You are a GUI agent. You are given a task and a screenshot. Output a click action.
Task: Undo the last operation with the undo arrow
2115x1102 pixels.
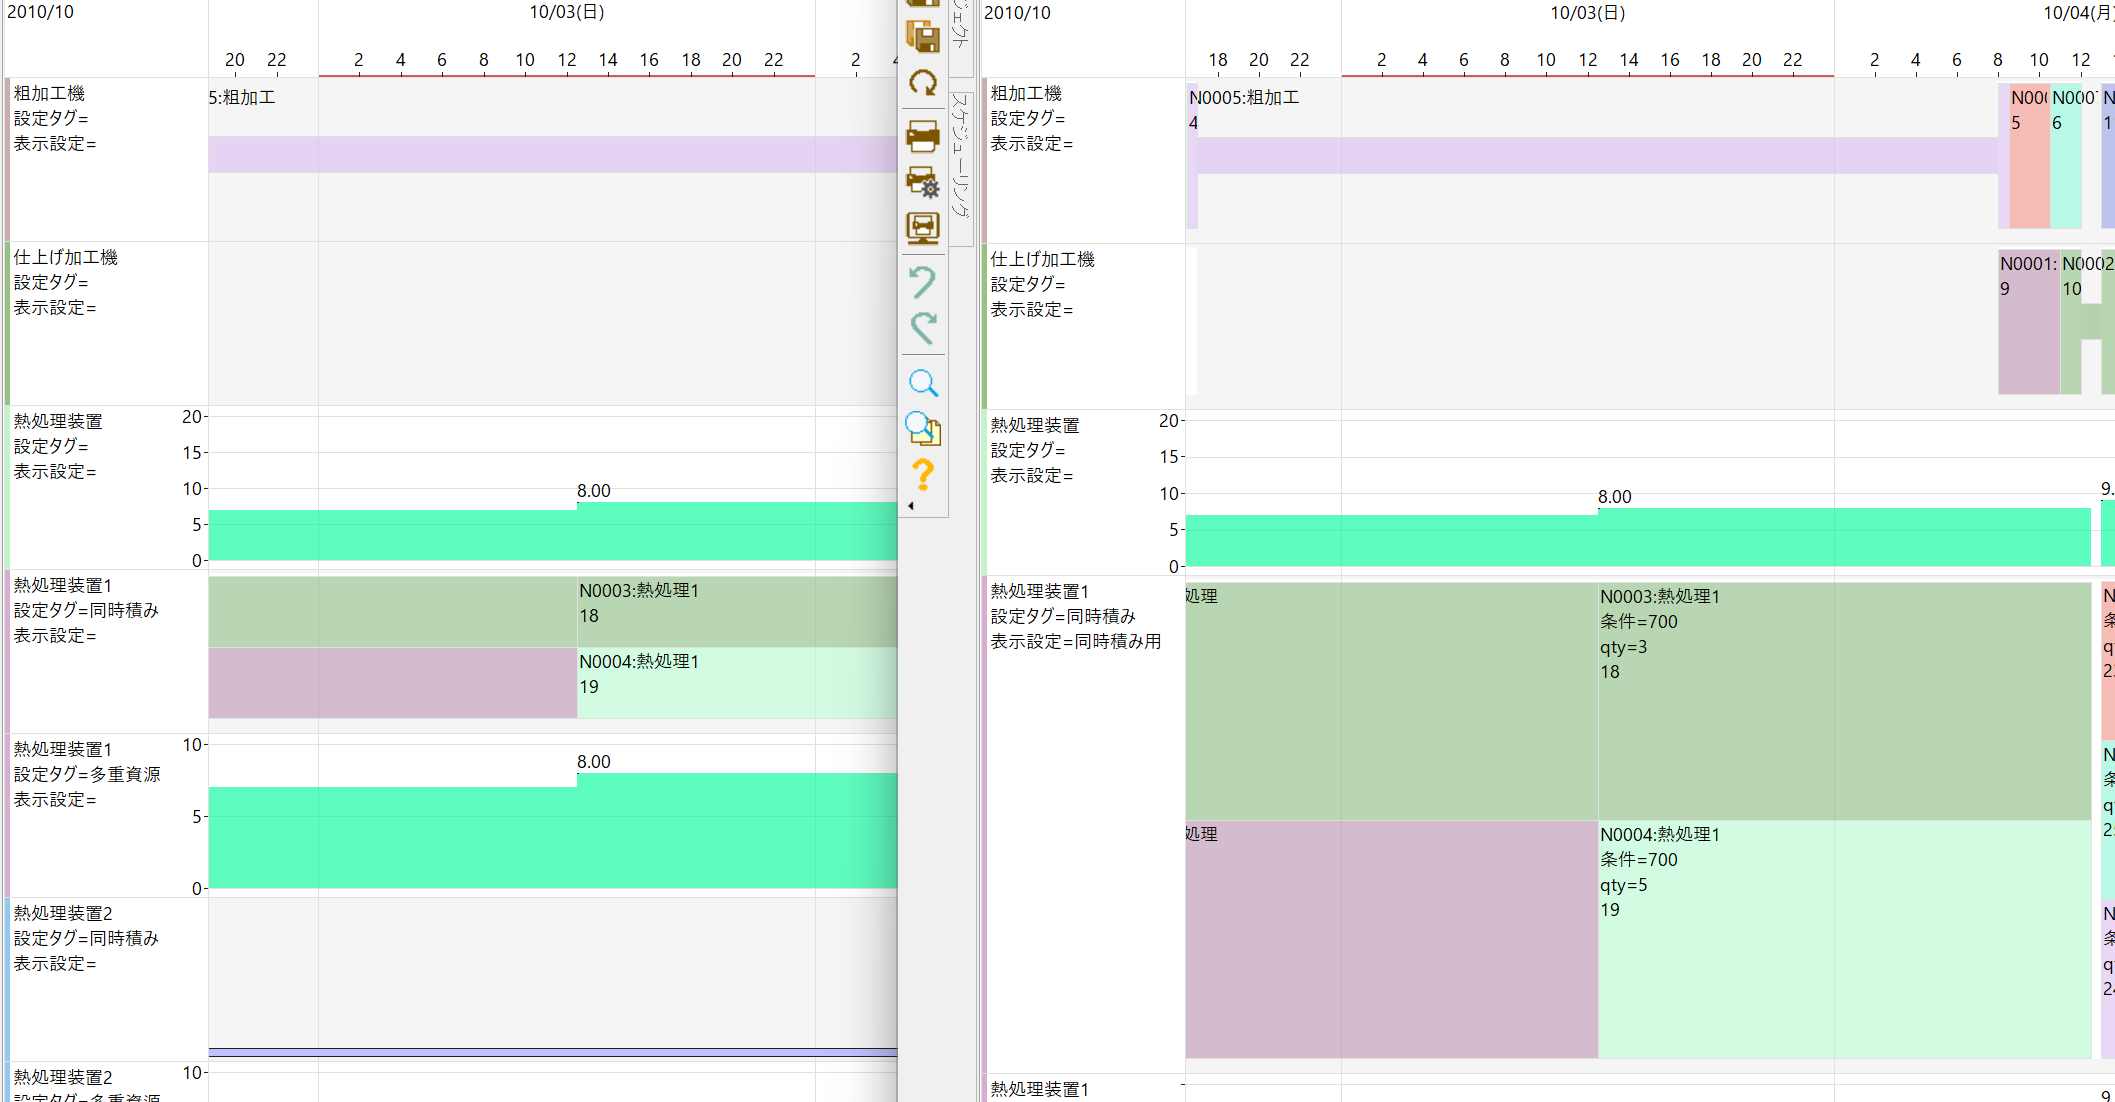point(922,282)
